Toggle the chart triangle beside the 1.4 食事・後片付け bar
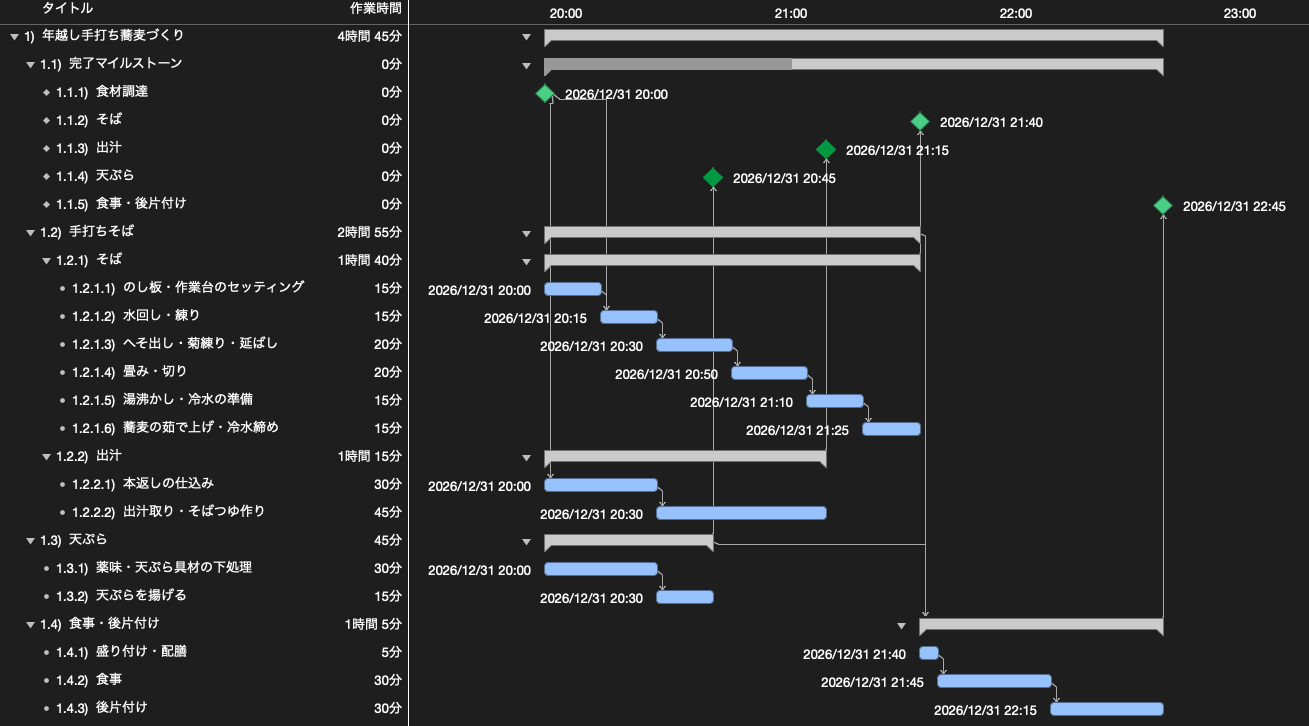The width and height of the screenshot is (1309, 726). tap(901, 626)
